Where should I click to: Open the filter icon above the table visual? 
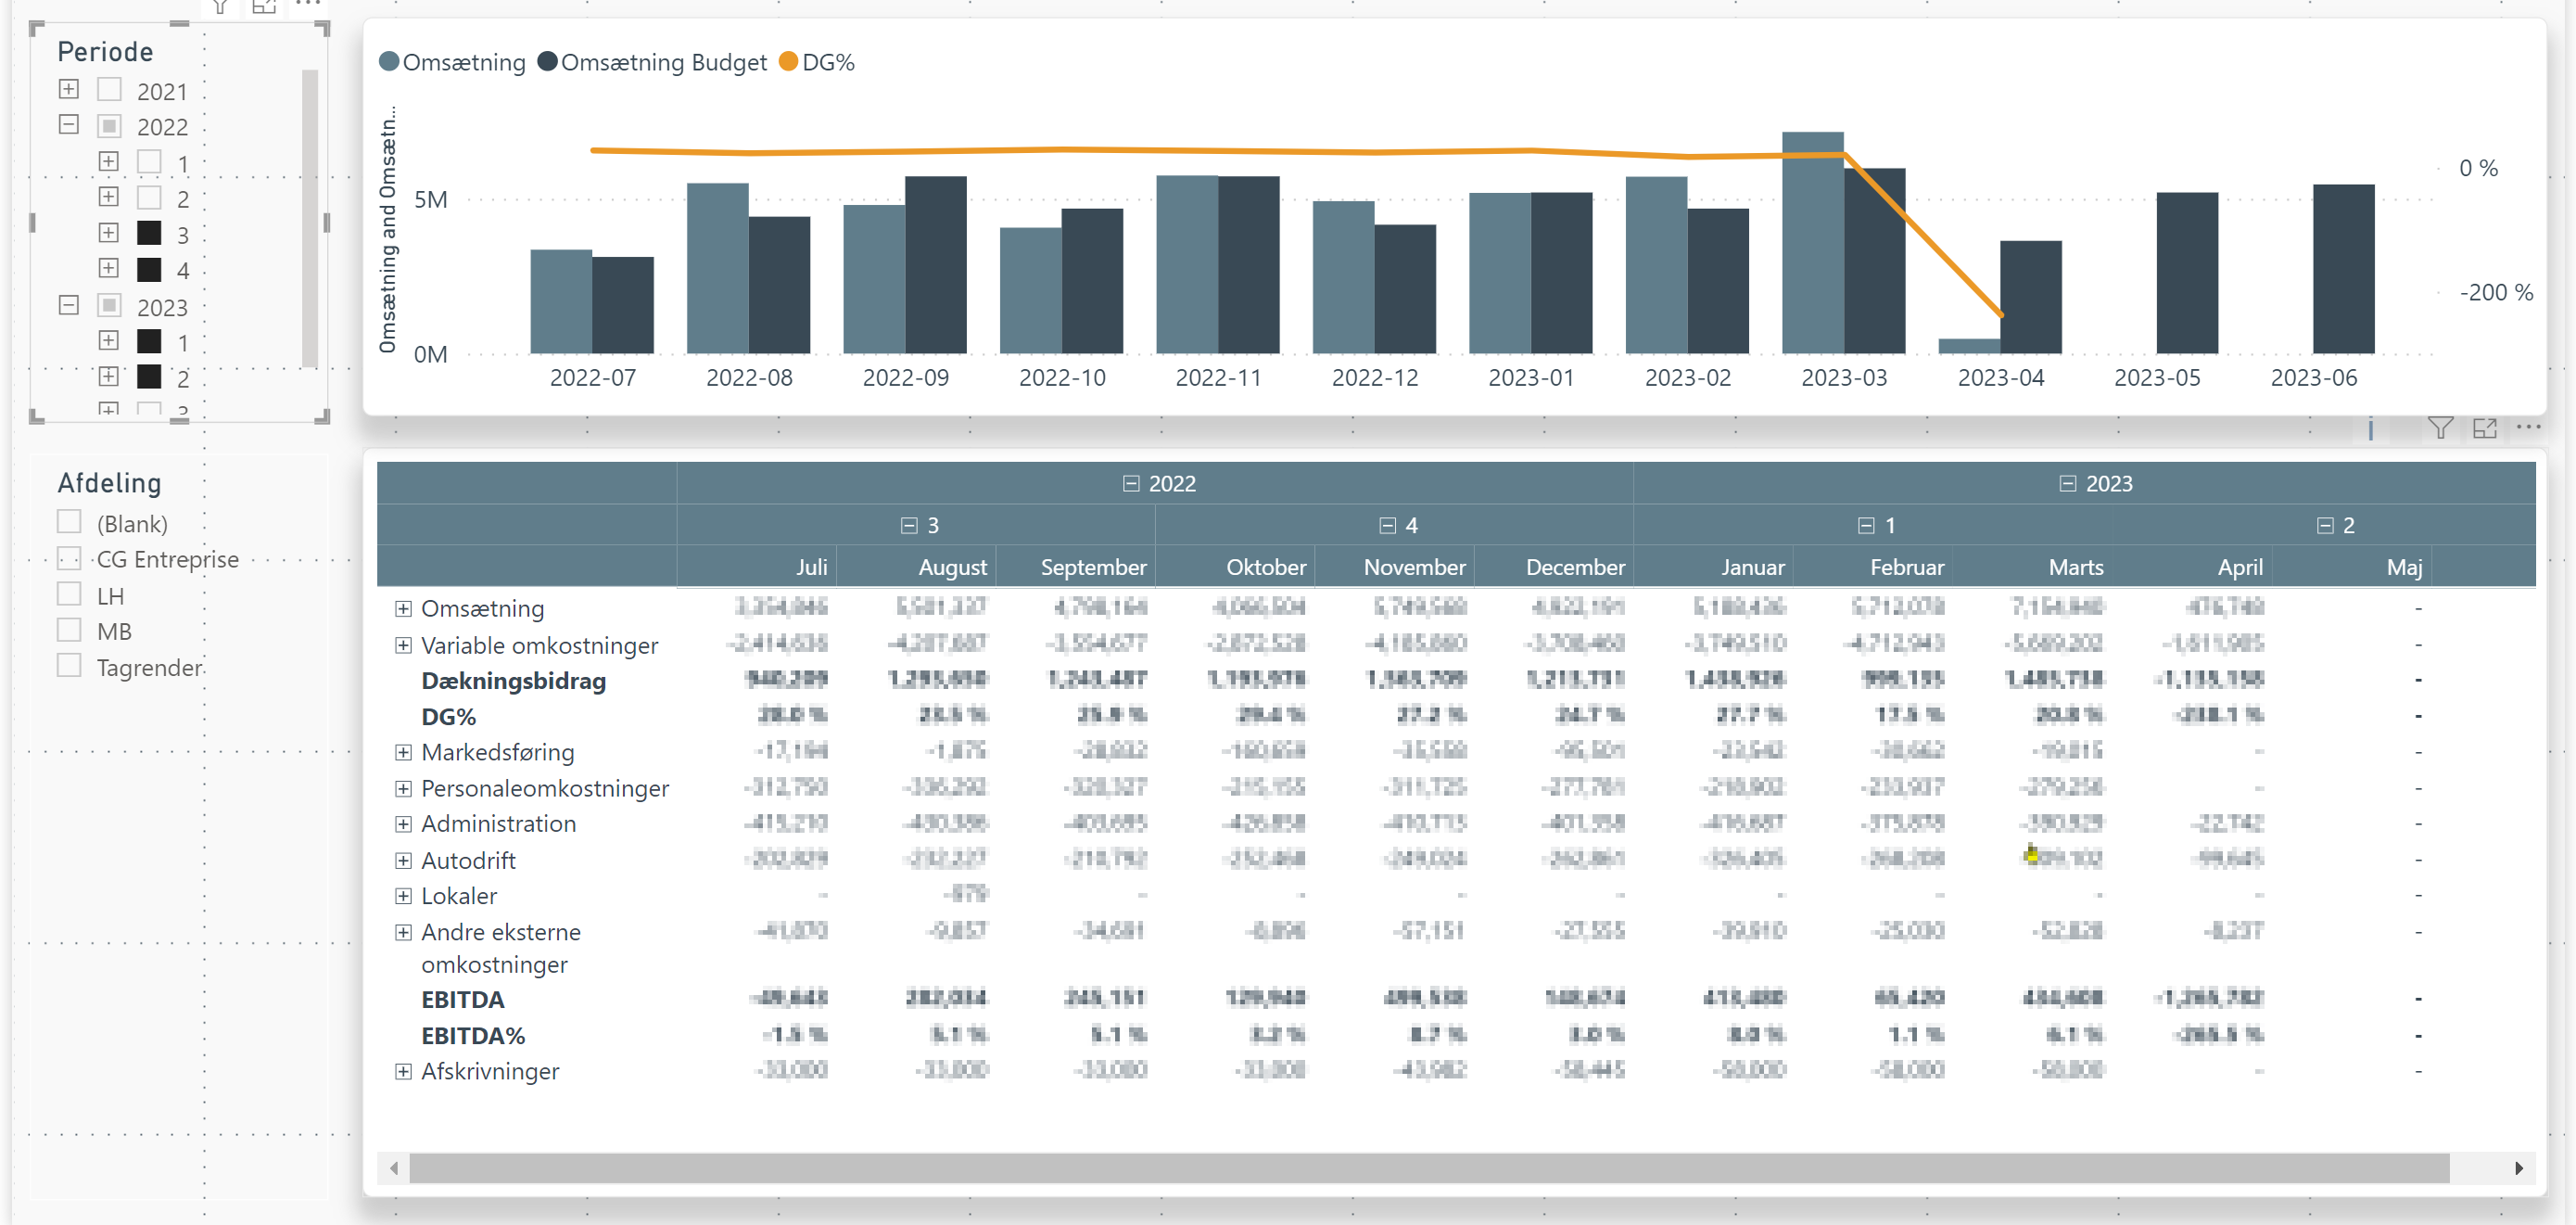click(x=2440, y=427)
